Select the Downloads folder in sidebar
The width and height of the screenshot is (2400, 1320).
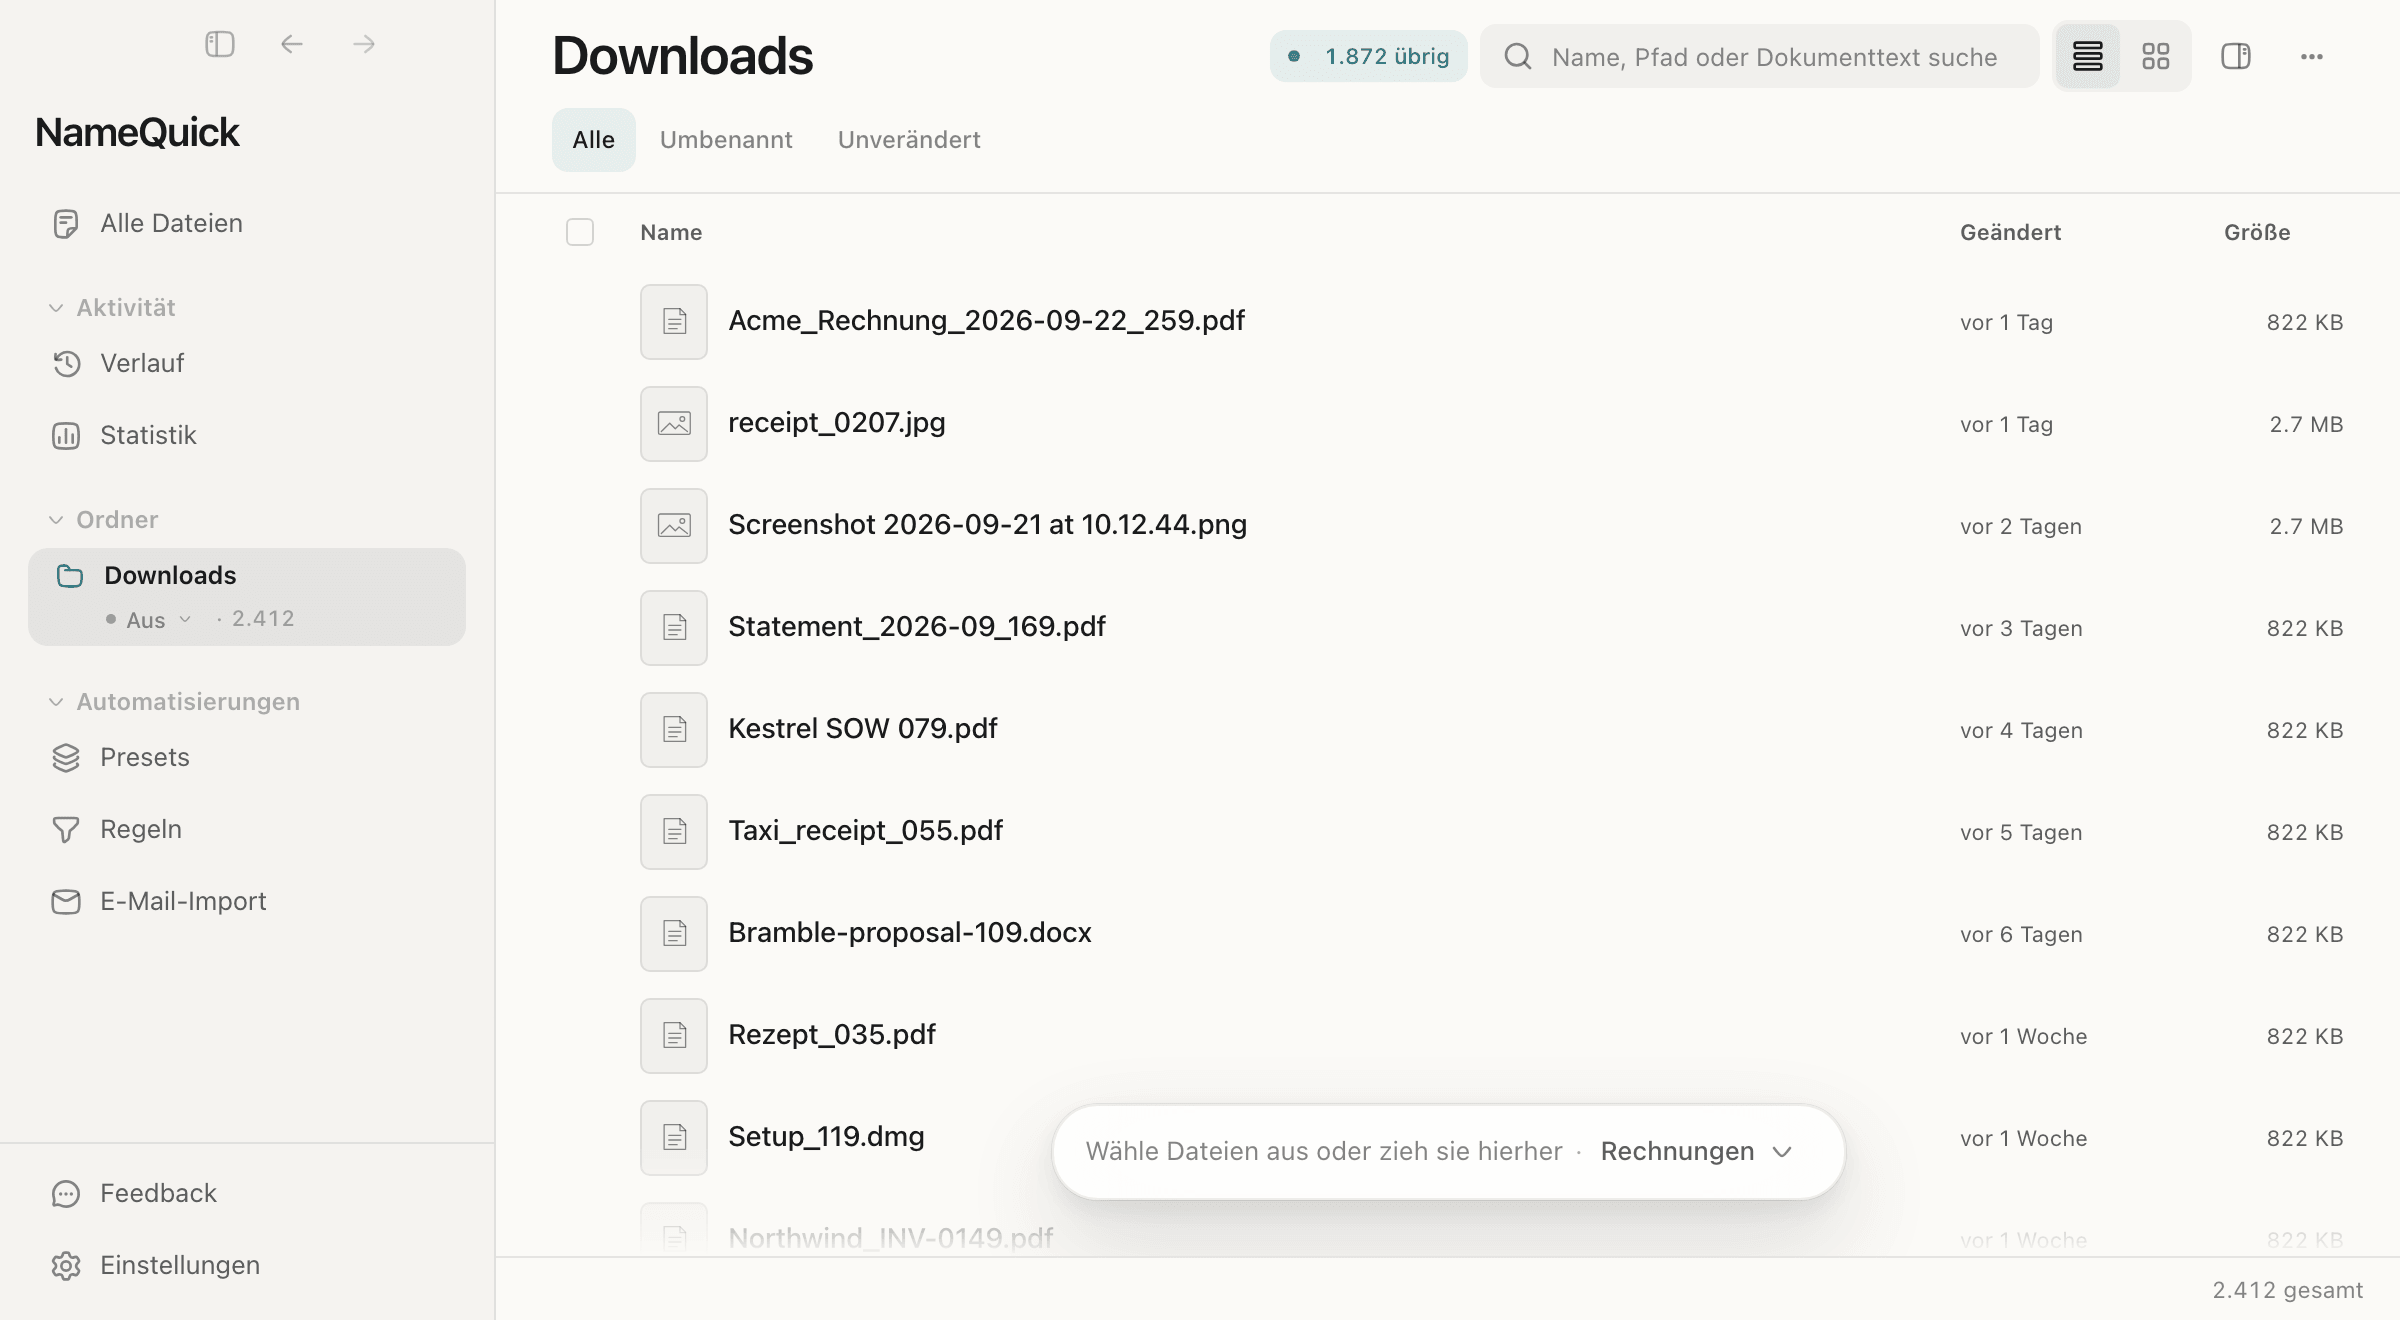coord(247,596)
